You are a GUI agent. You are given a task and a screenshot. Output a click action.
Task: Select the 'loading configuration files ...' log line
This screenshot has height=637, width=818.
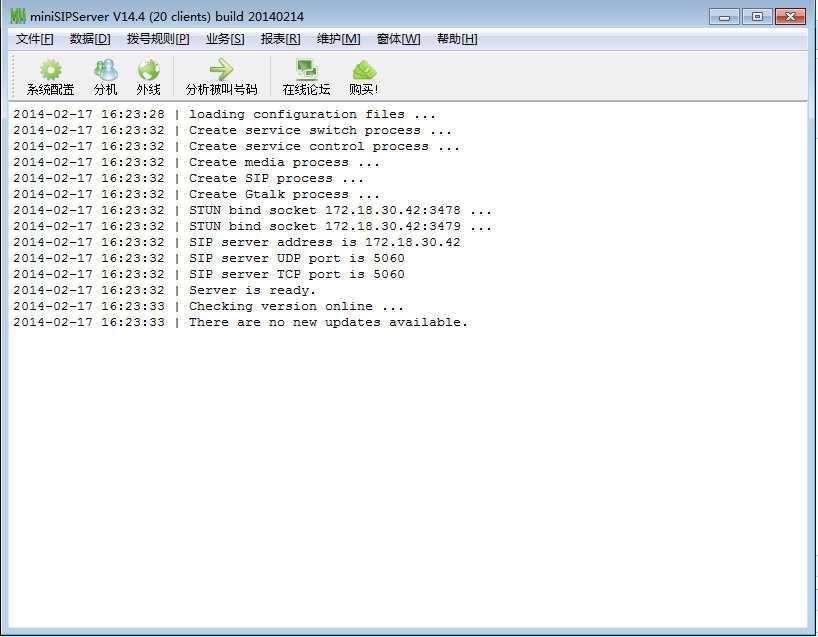[x=224, y=114]
